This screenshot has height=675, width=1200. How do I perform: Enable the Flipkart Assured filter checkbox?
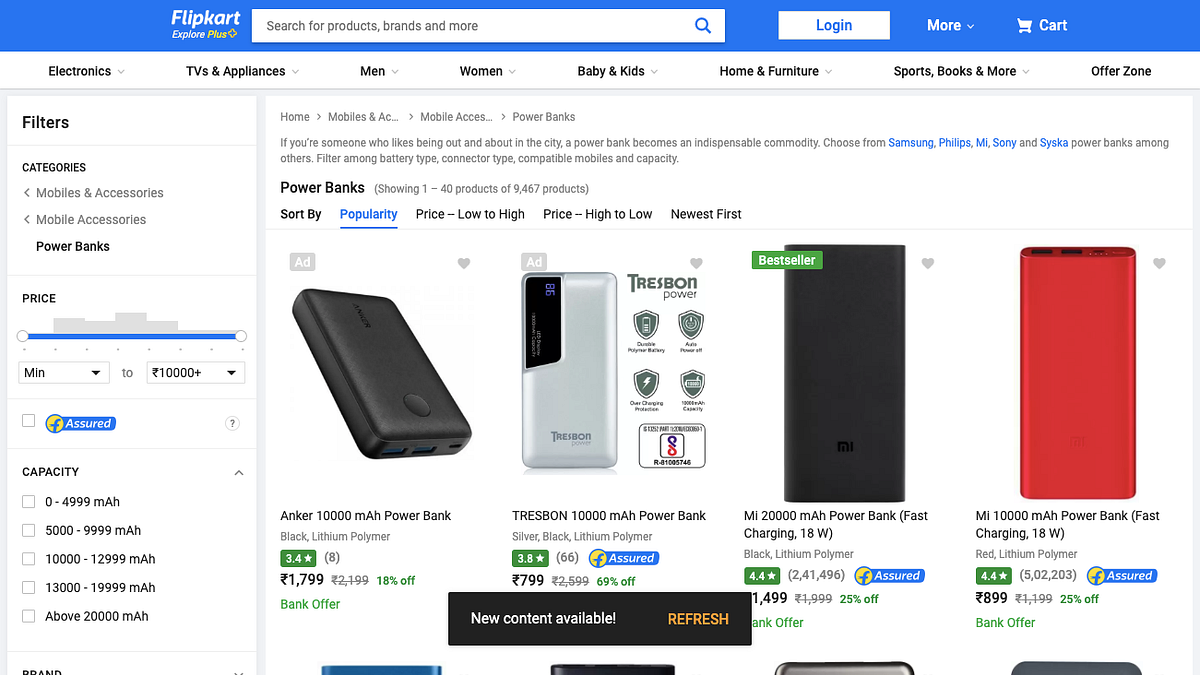27,422
